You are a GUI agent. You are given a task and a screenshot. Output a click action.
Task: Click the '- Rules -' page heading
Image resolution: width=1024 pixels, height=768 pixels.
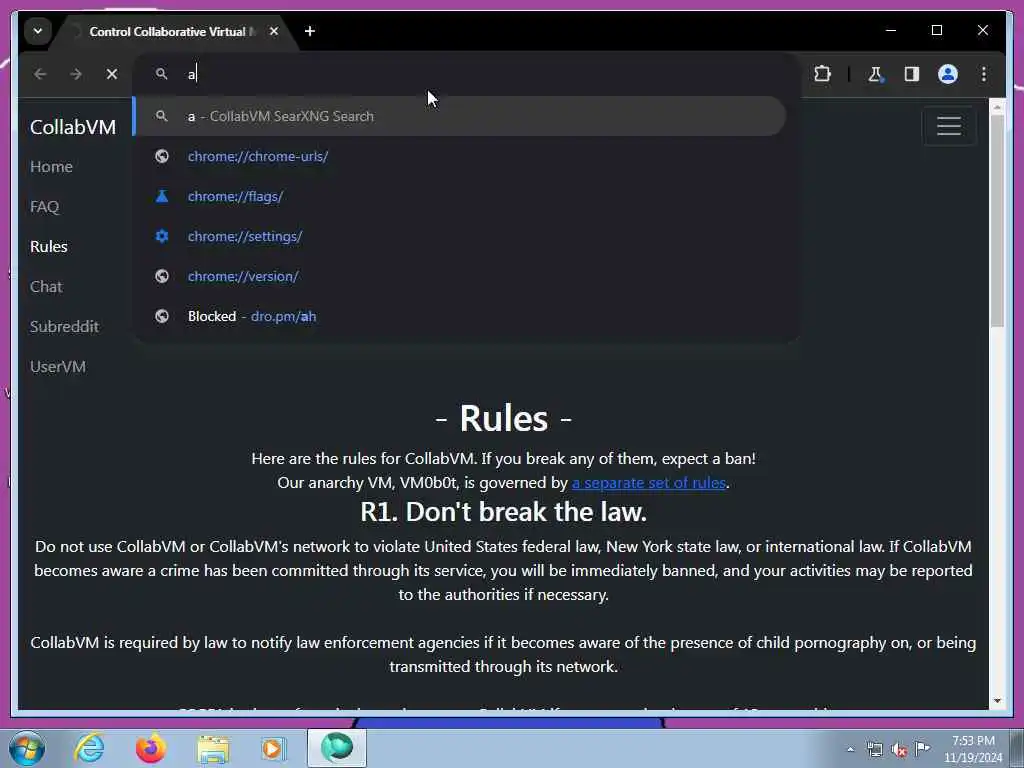point(504,419)
